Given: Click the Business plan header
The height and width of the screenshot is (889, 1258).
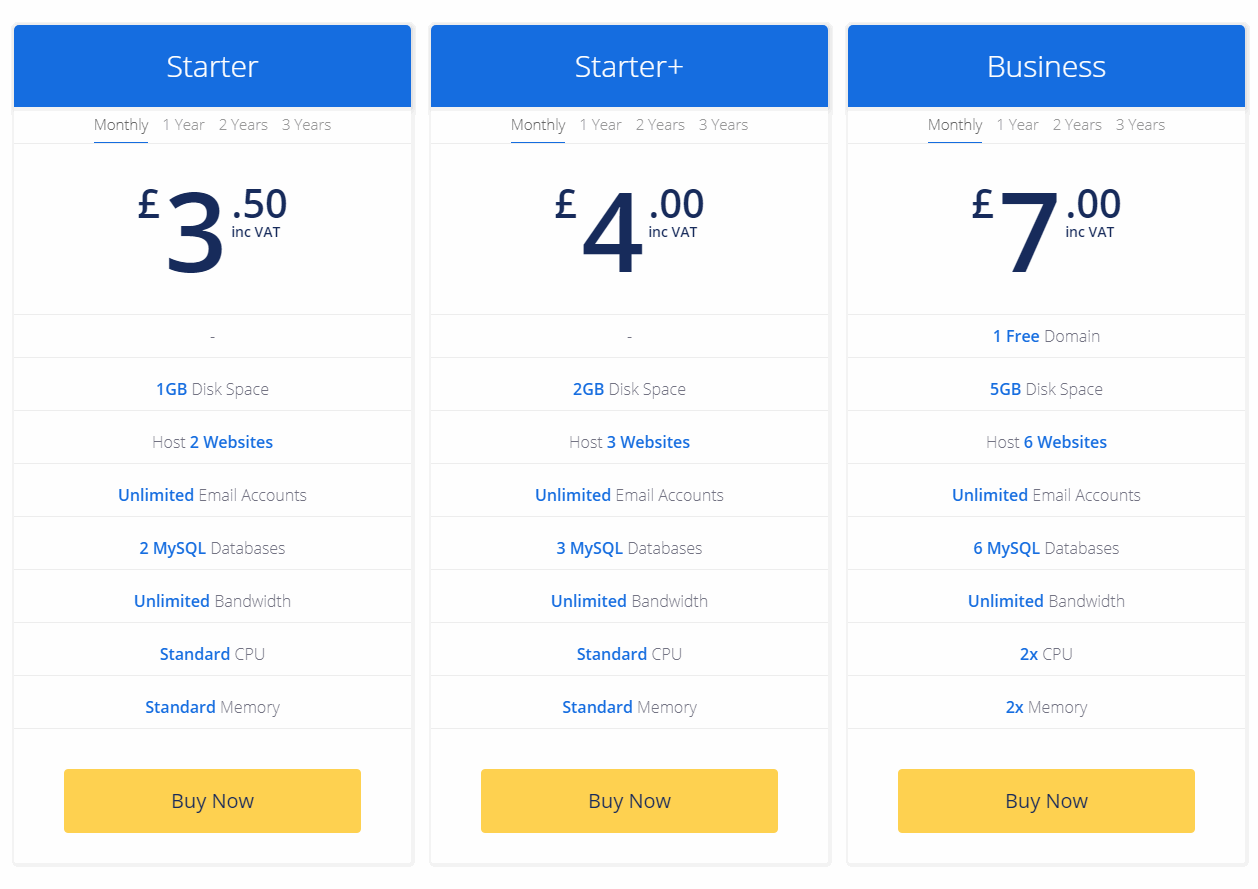Looking at the screenshot, I should click(x=1046, y=66).
